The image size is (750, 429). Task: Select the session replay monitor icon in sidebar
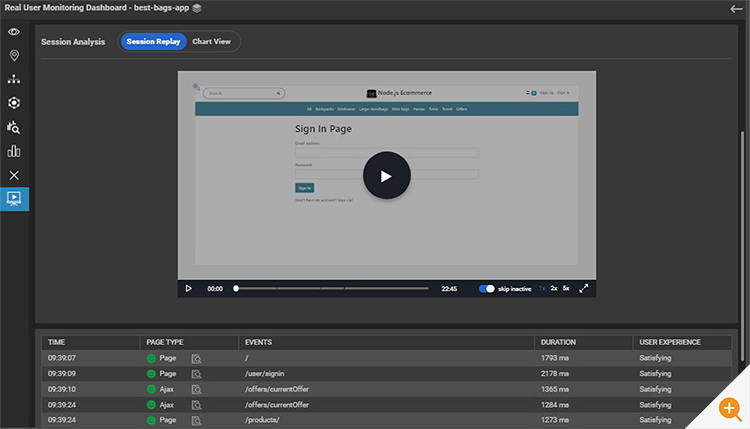coord(14,198)
